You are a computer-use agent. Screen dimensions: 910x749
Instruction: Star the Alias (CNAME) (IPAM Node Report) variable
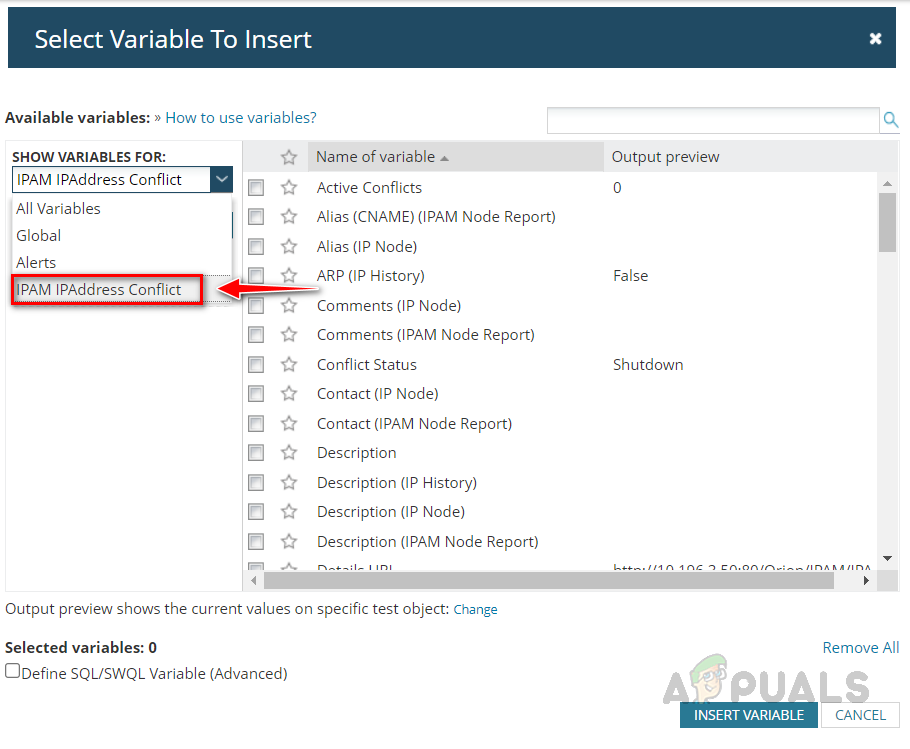pyautogui.click(x=289, y=216)
